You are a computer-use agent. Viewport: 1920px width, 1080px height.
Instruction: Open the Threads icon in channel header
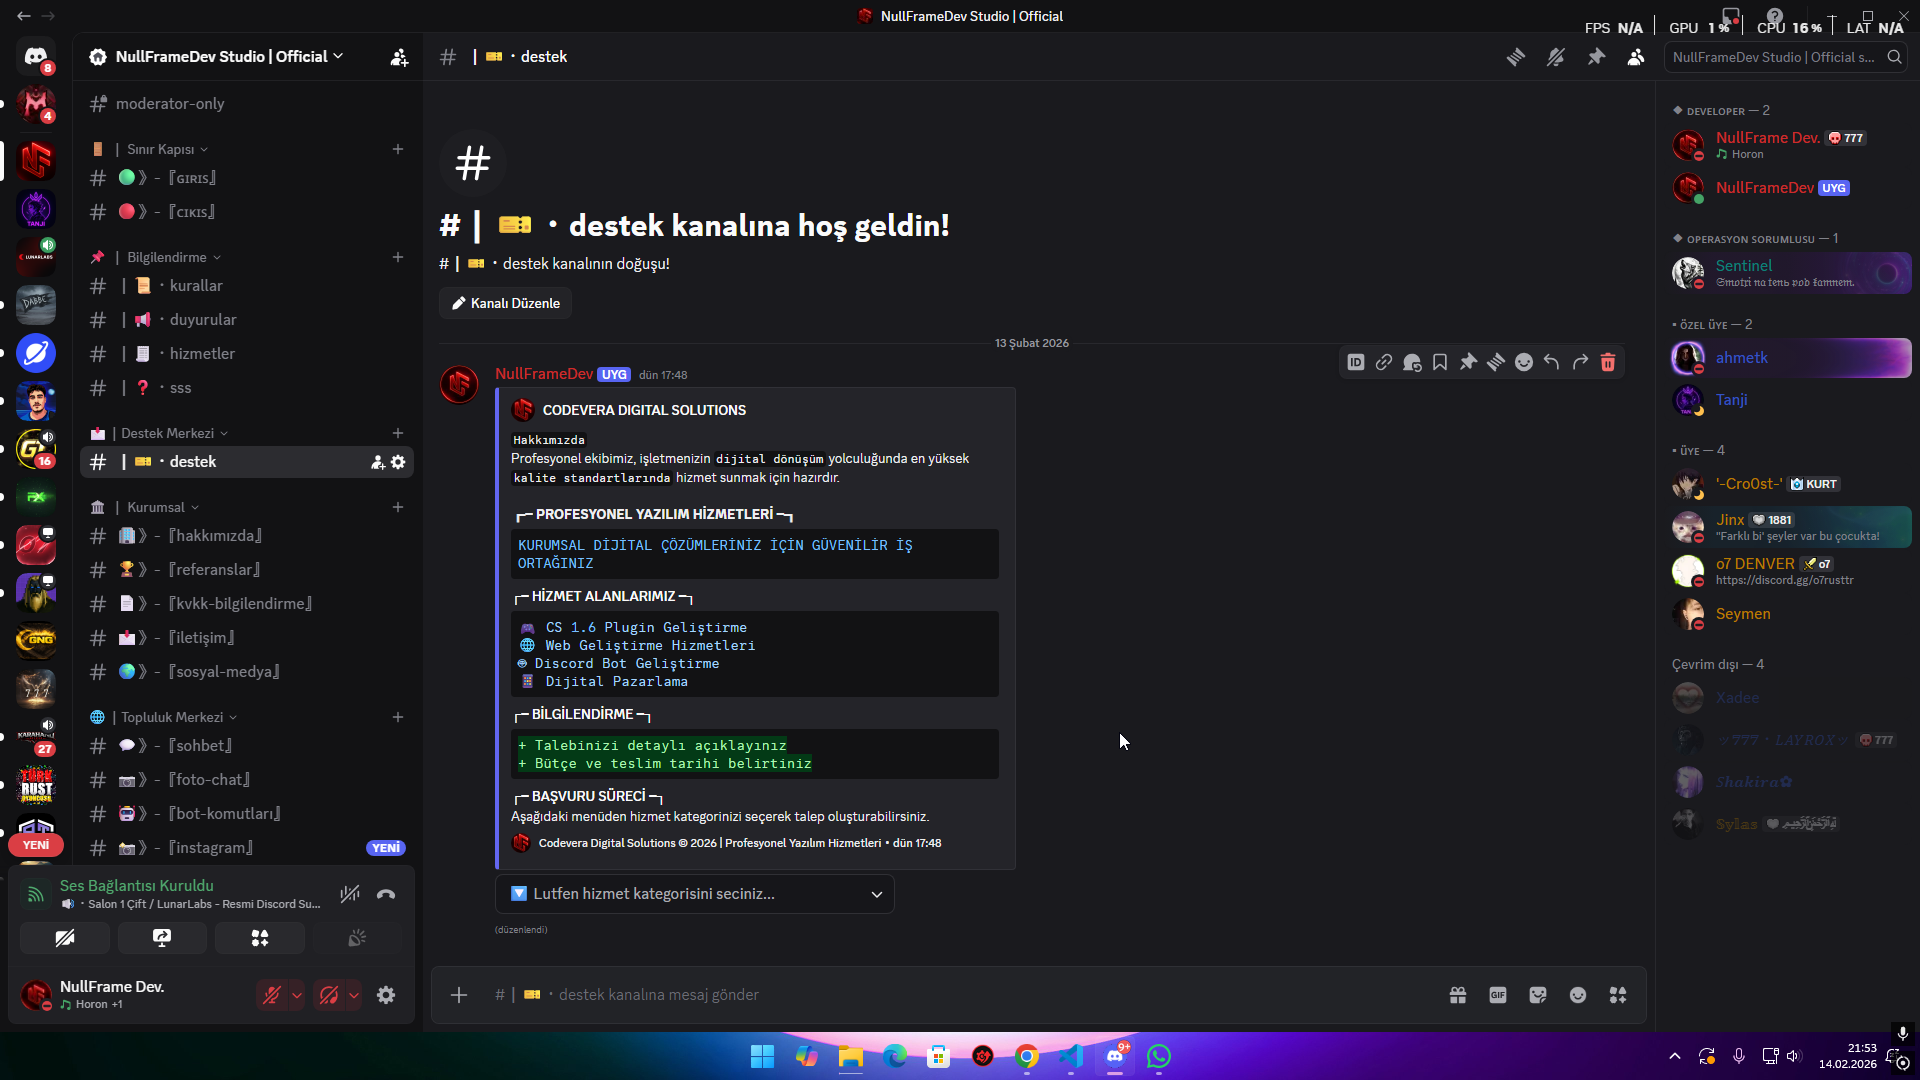[1516, 57]
